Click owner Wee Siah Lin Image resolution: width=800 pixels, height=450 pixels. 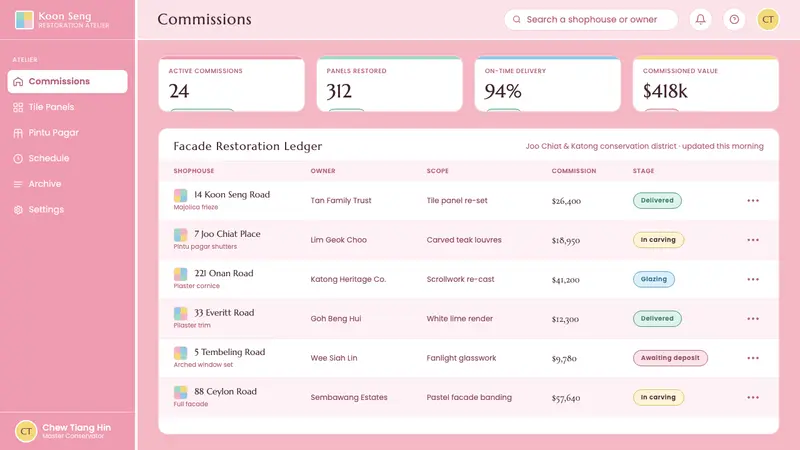(334, 358)
